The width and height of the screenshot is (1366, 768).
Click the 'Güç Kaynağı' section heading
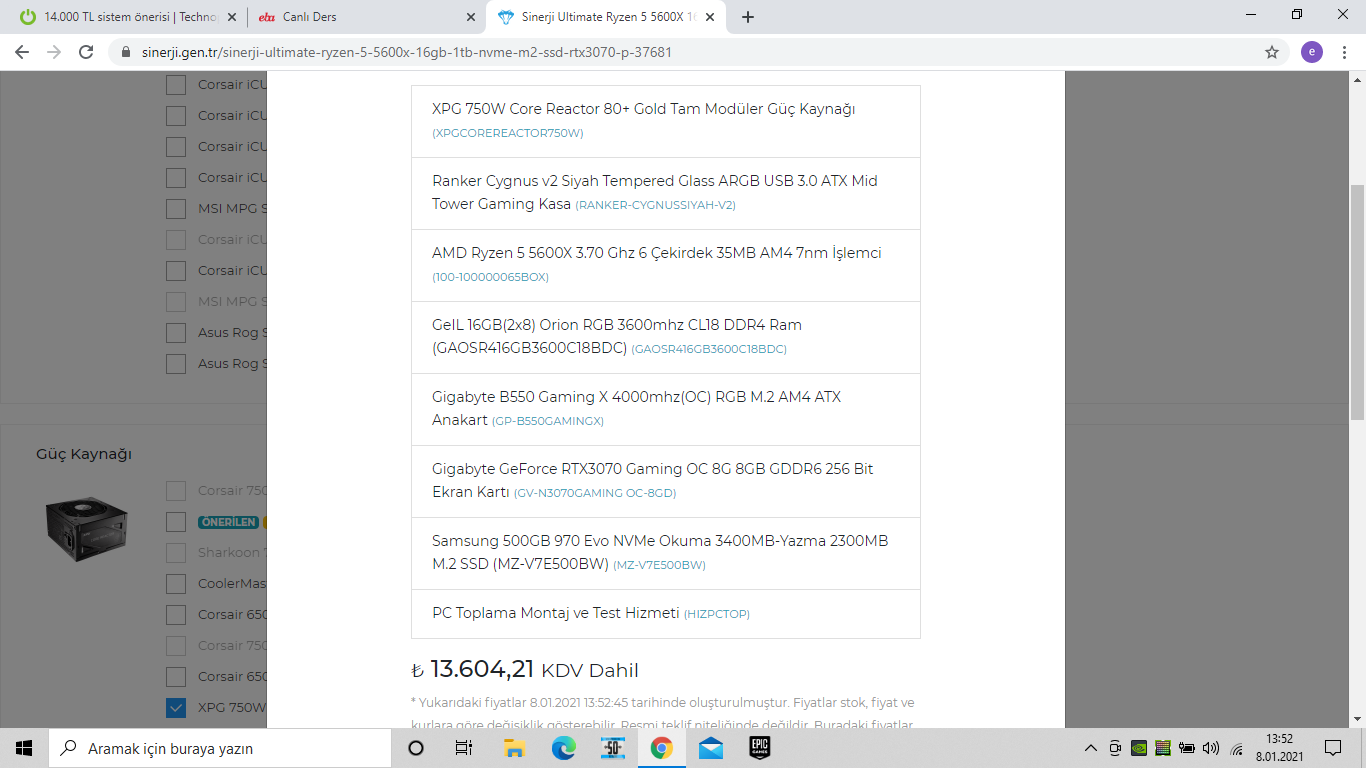point(84,454)
